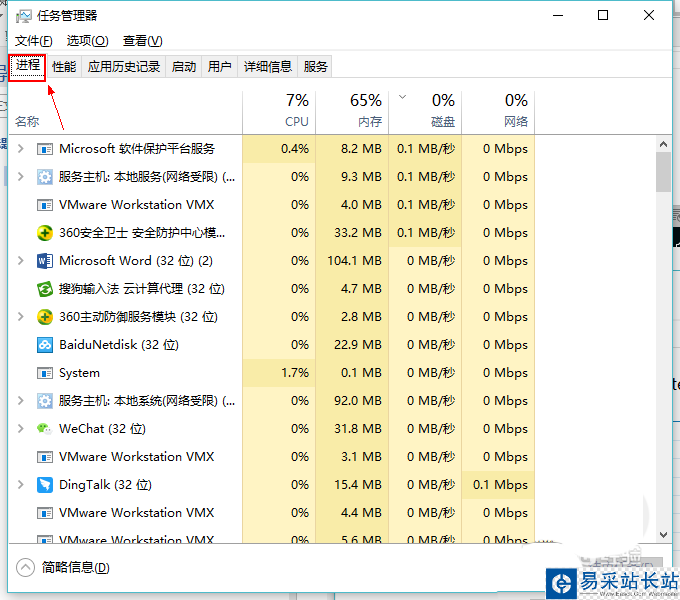Image resolution: width=680 pixels, height=600 pixels.
Task: Click the 360主动防御服务模块 icon
Action: (x=45, y=317)
